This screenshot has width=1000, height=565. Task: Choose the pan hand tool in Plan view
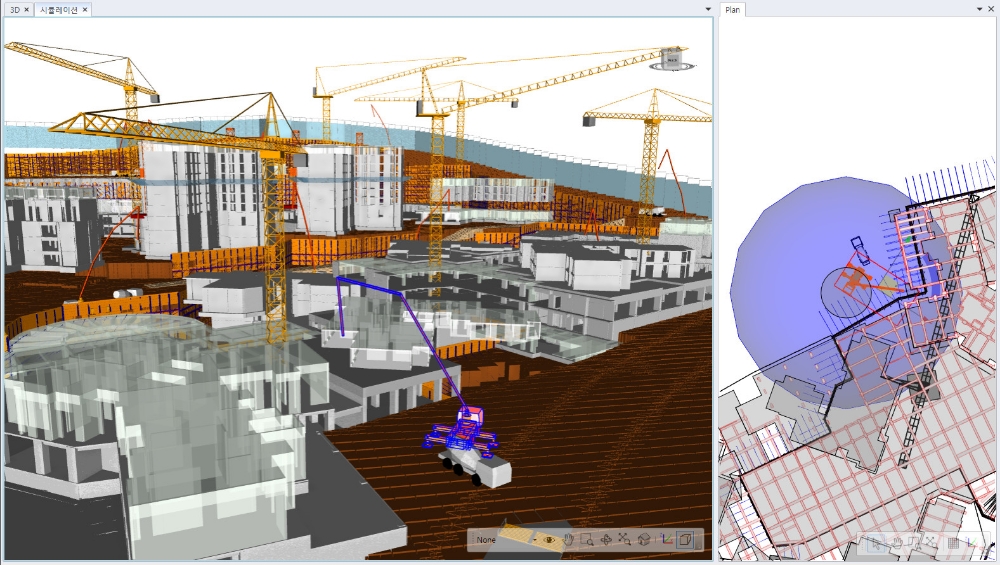click(x=895, y=543)
